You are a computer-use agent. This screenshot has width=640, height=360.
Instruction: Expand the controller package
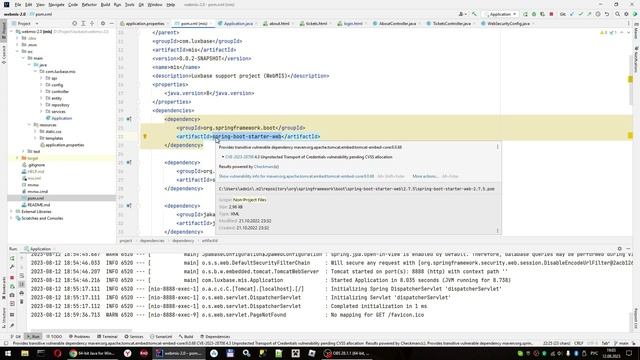point(41,91)
